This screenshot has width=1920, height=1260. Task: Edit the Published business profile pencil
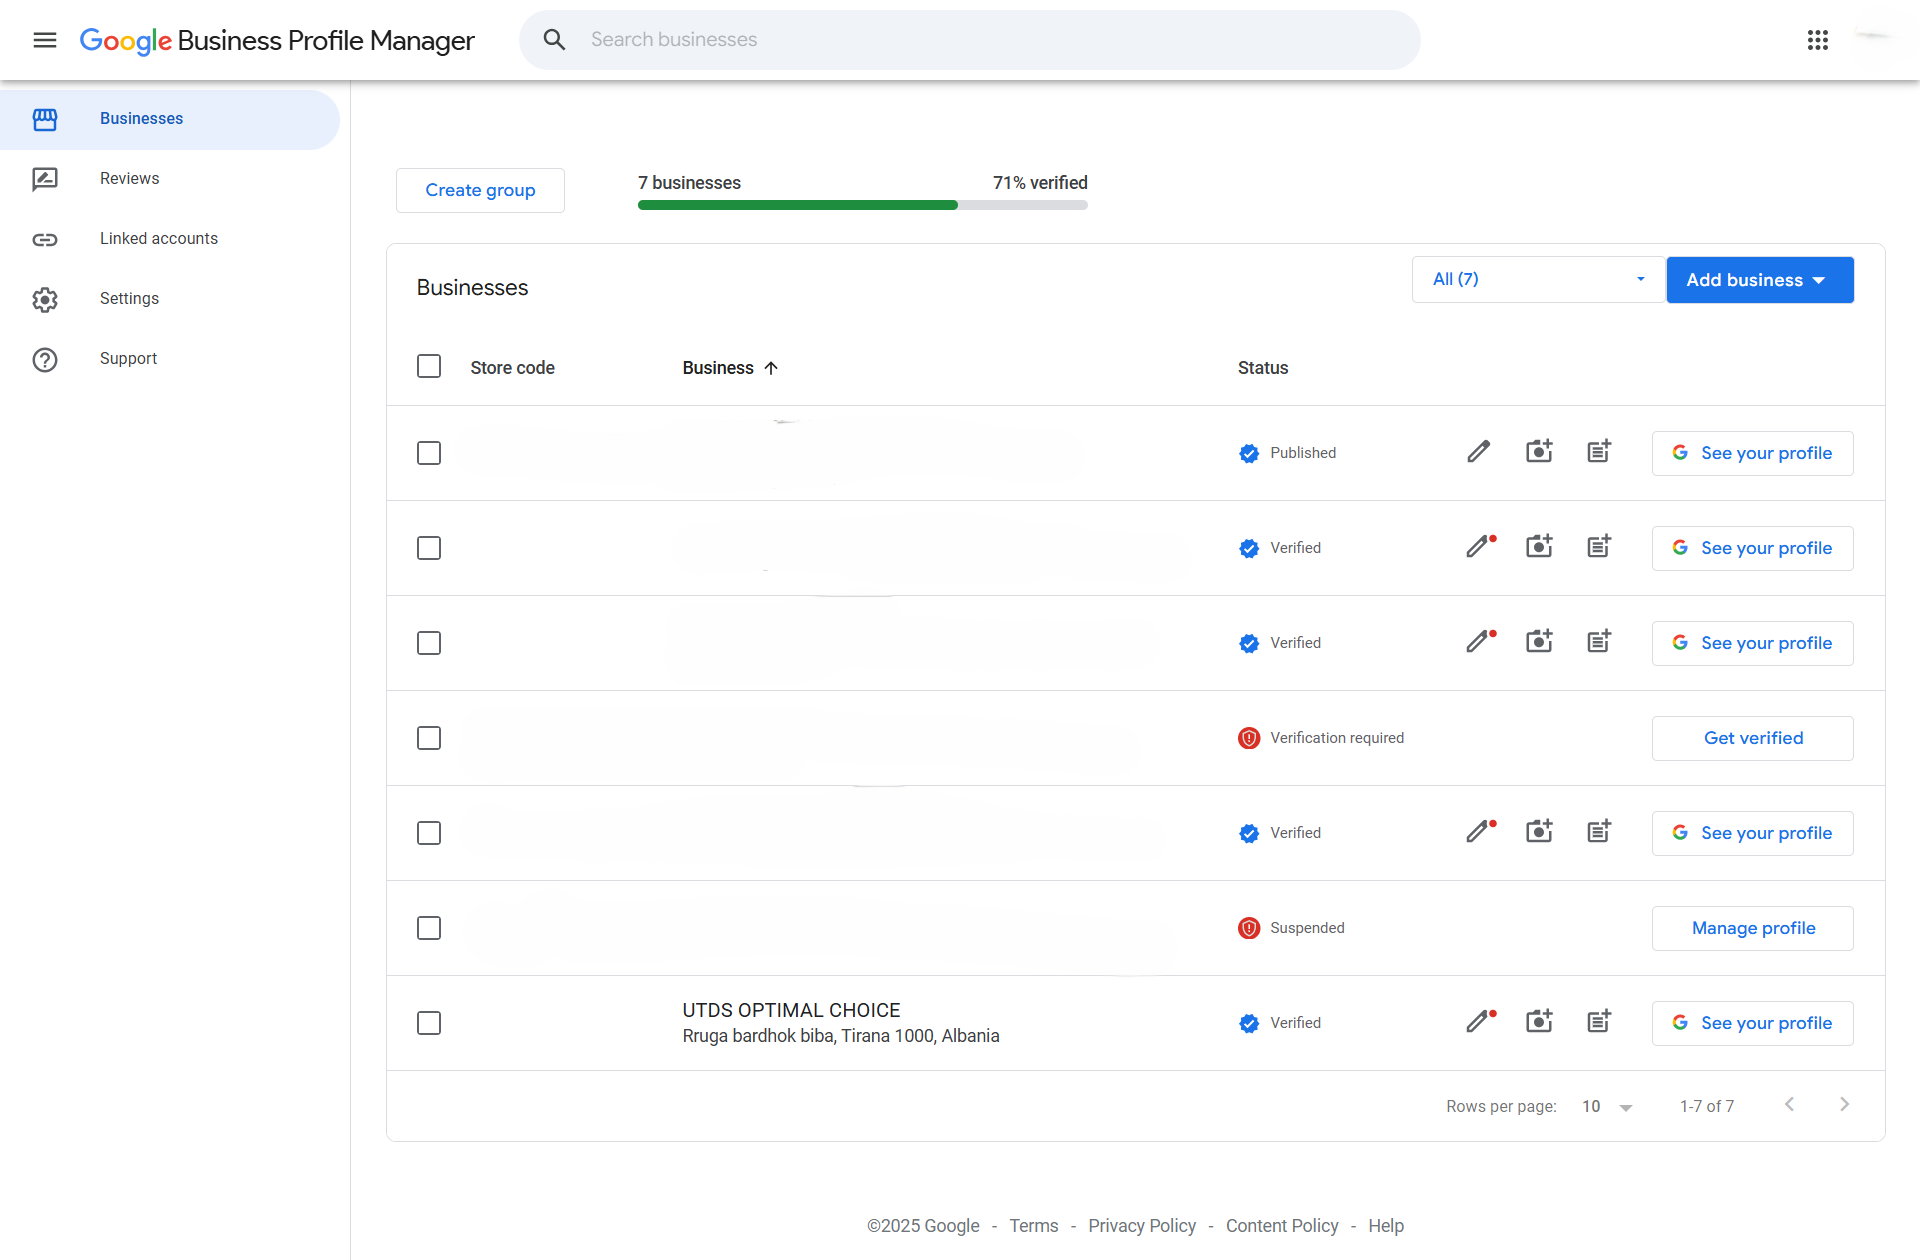coord(1479,452)
